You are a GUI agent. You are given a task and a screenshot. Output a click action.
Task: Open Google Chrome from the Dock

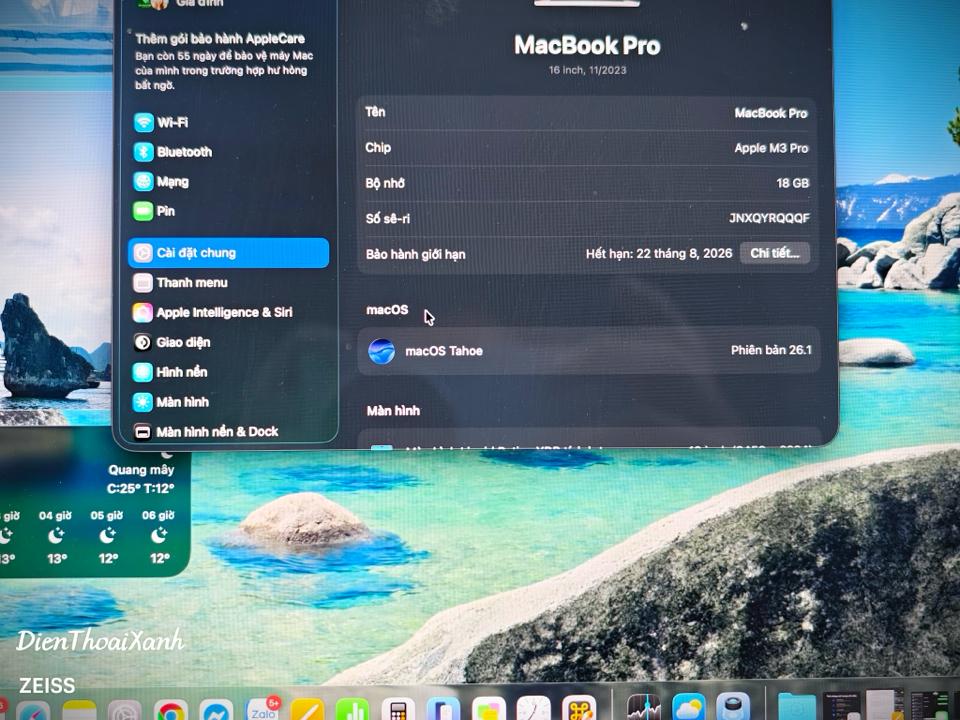pyautogui.click(x=170, y=708)
